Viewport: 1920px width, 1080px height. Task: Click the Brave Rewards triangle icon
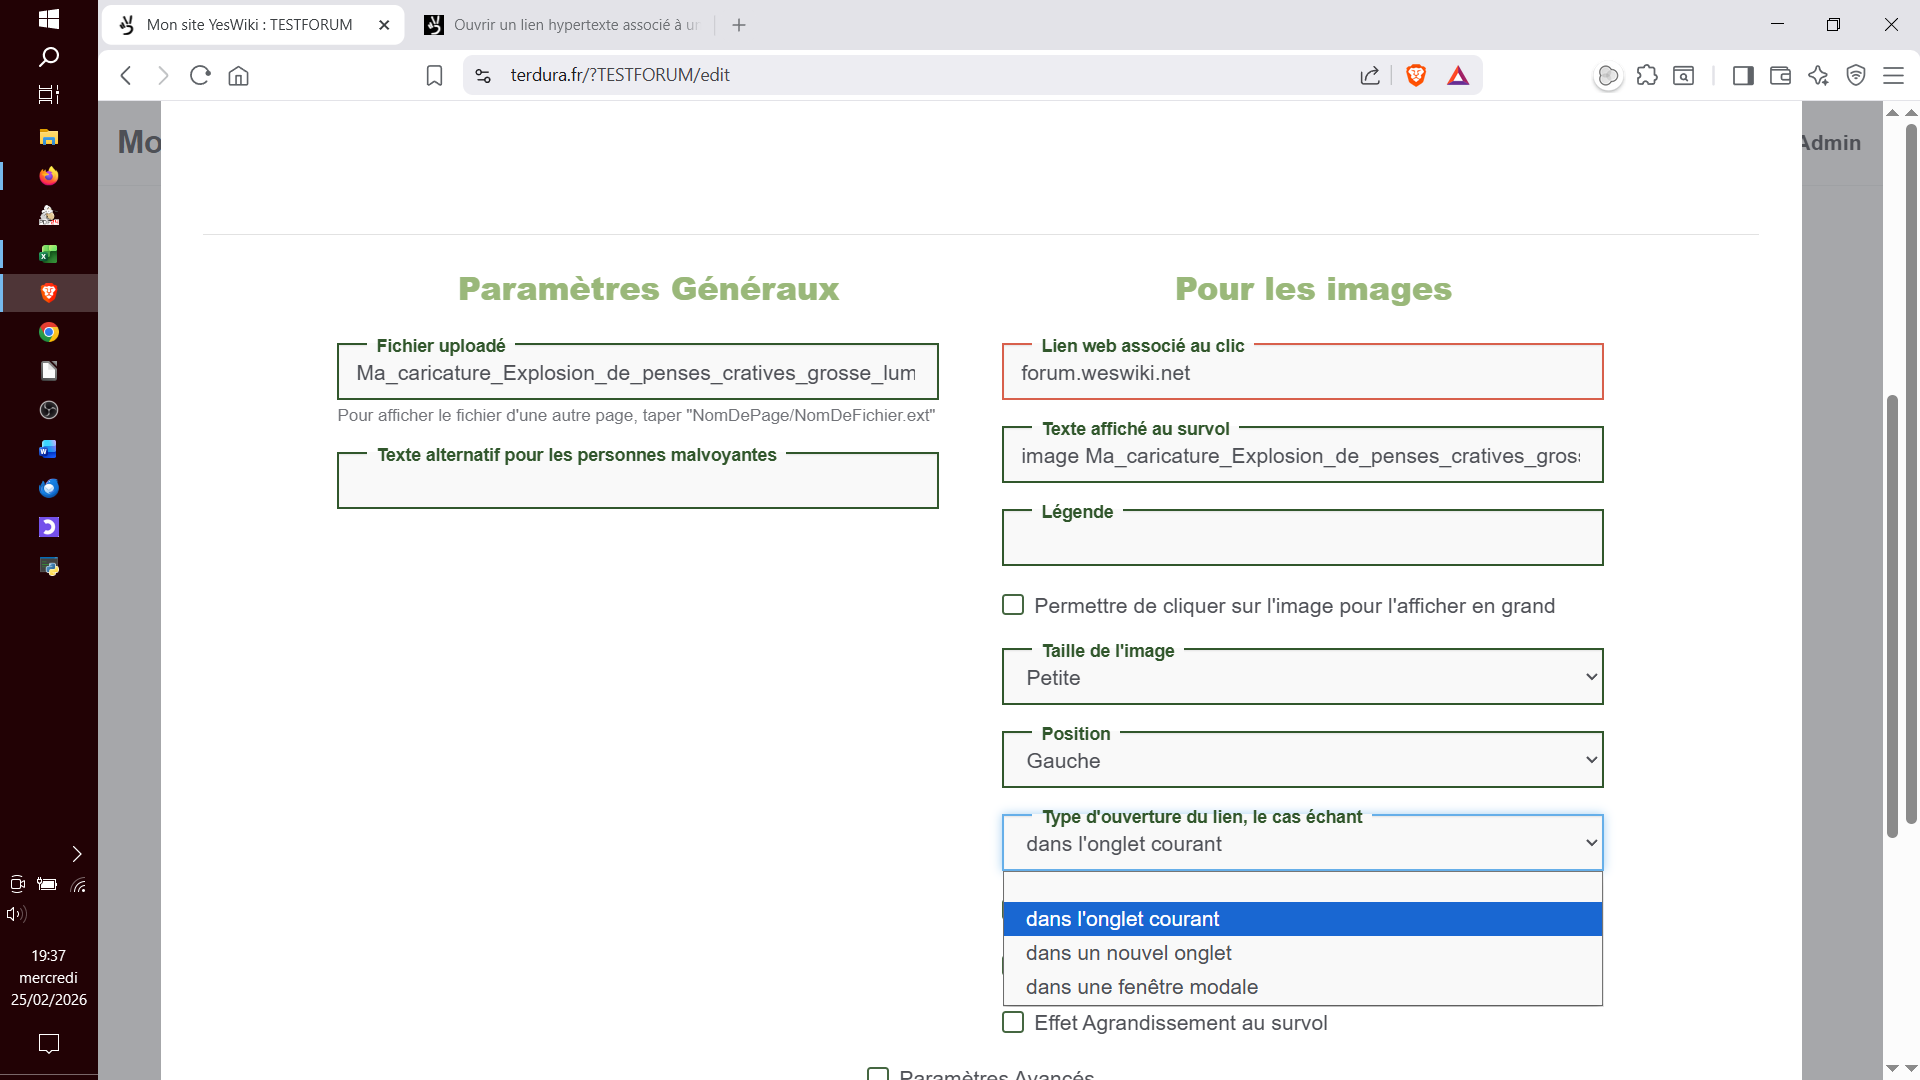[1458, 75]
